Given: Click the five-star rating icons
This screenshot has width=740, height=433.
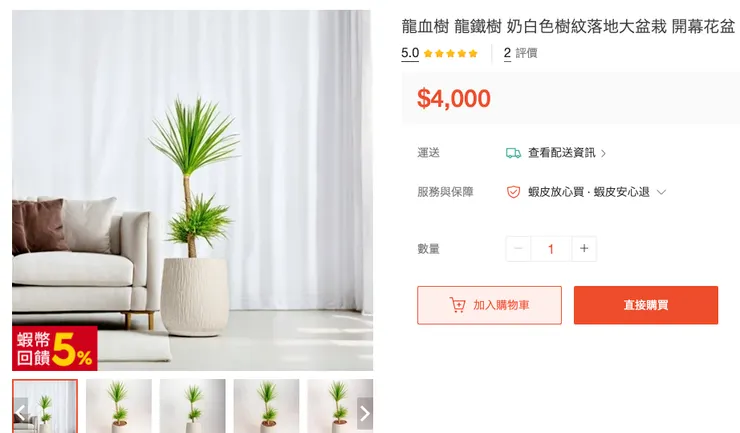Looking at the screenshot, I should coord(450,53).
